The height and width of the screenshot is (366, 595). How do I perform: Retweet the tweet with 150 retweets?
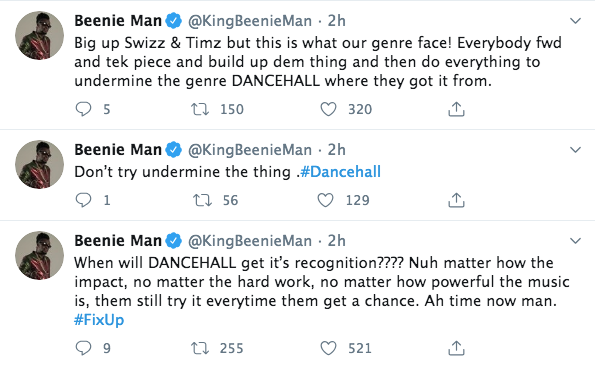pyautogui.click(x=200, y=109)
